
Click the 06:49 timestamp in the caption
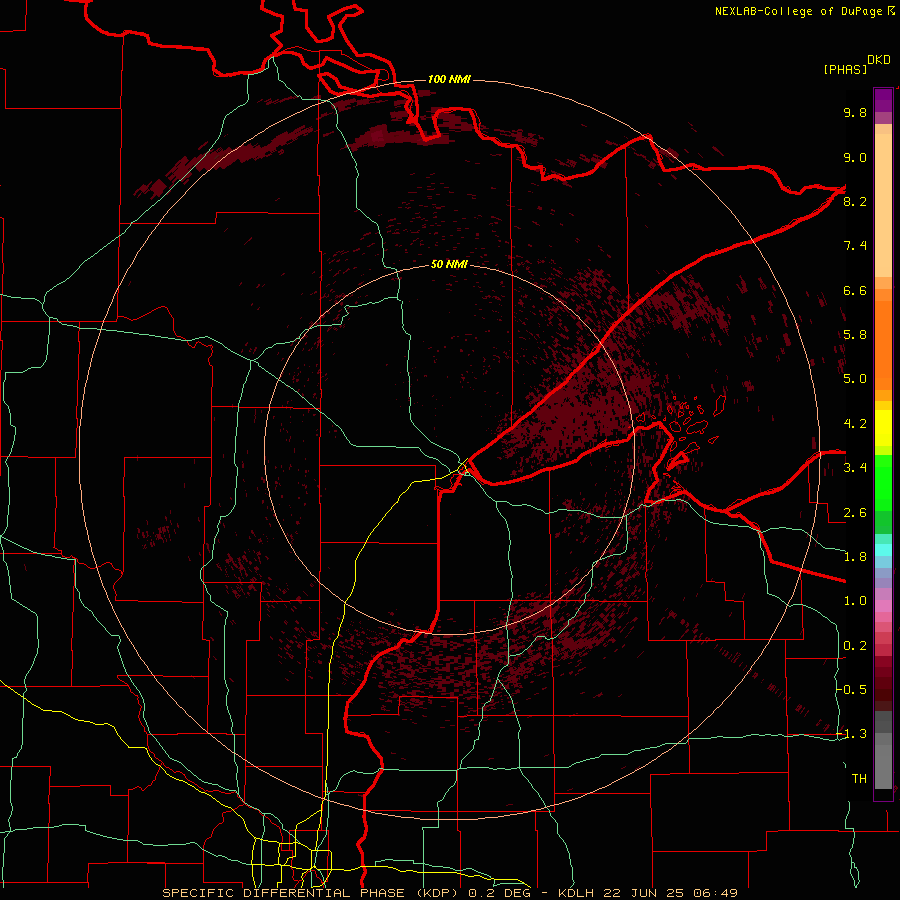pyautogui.click(x=715, y=893)
